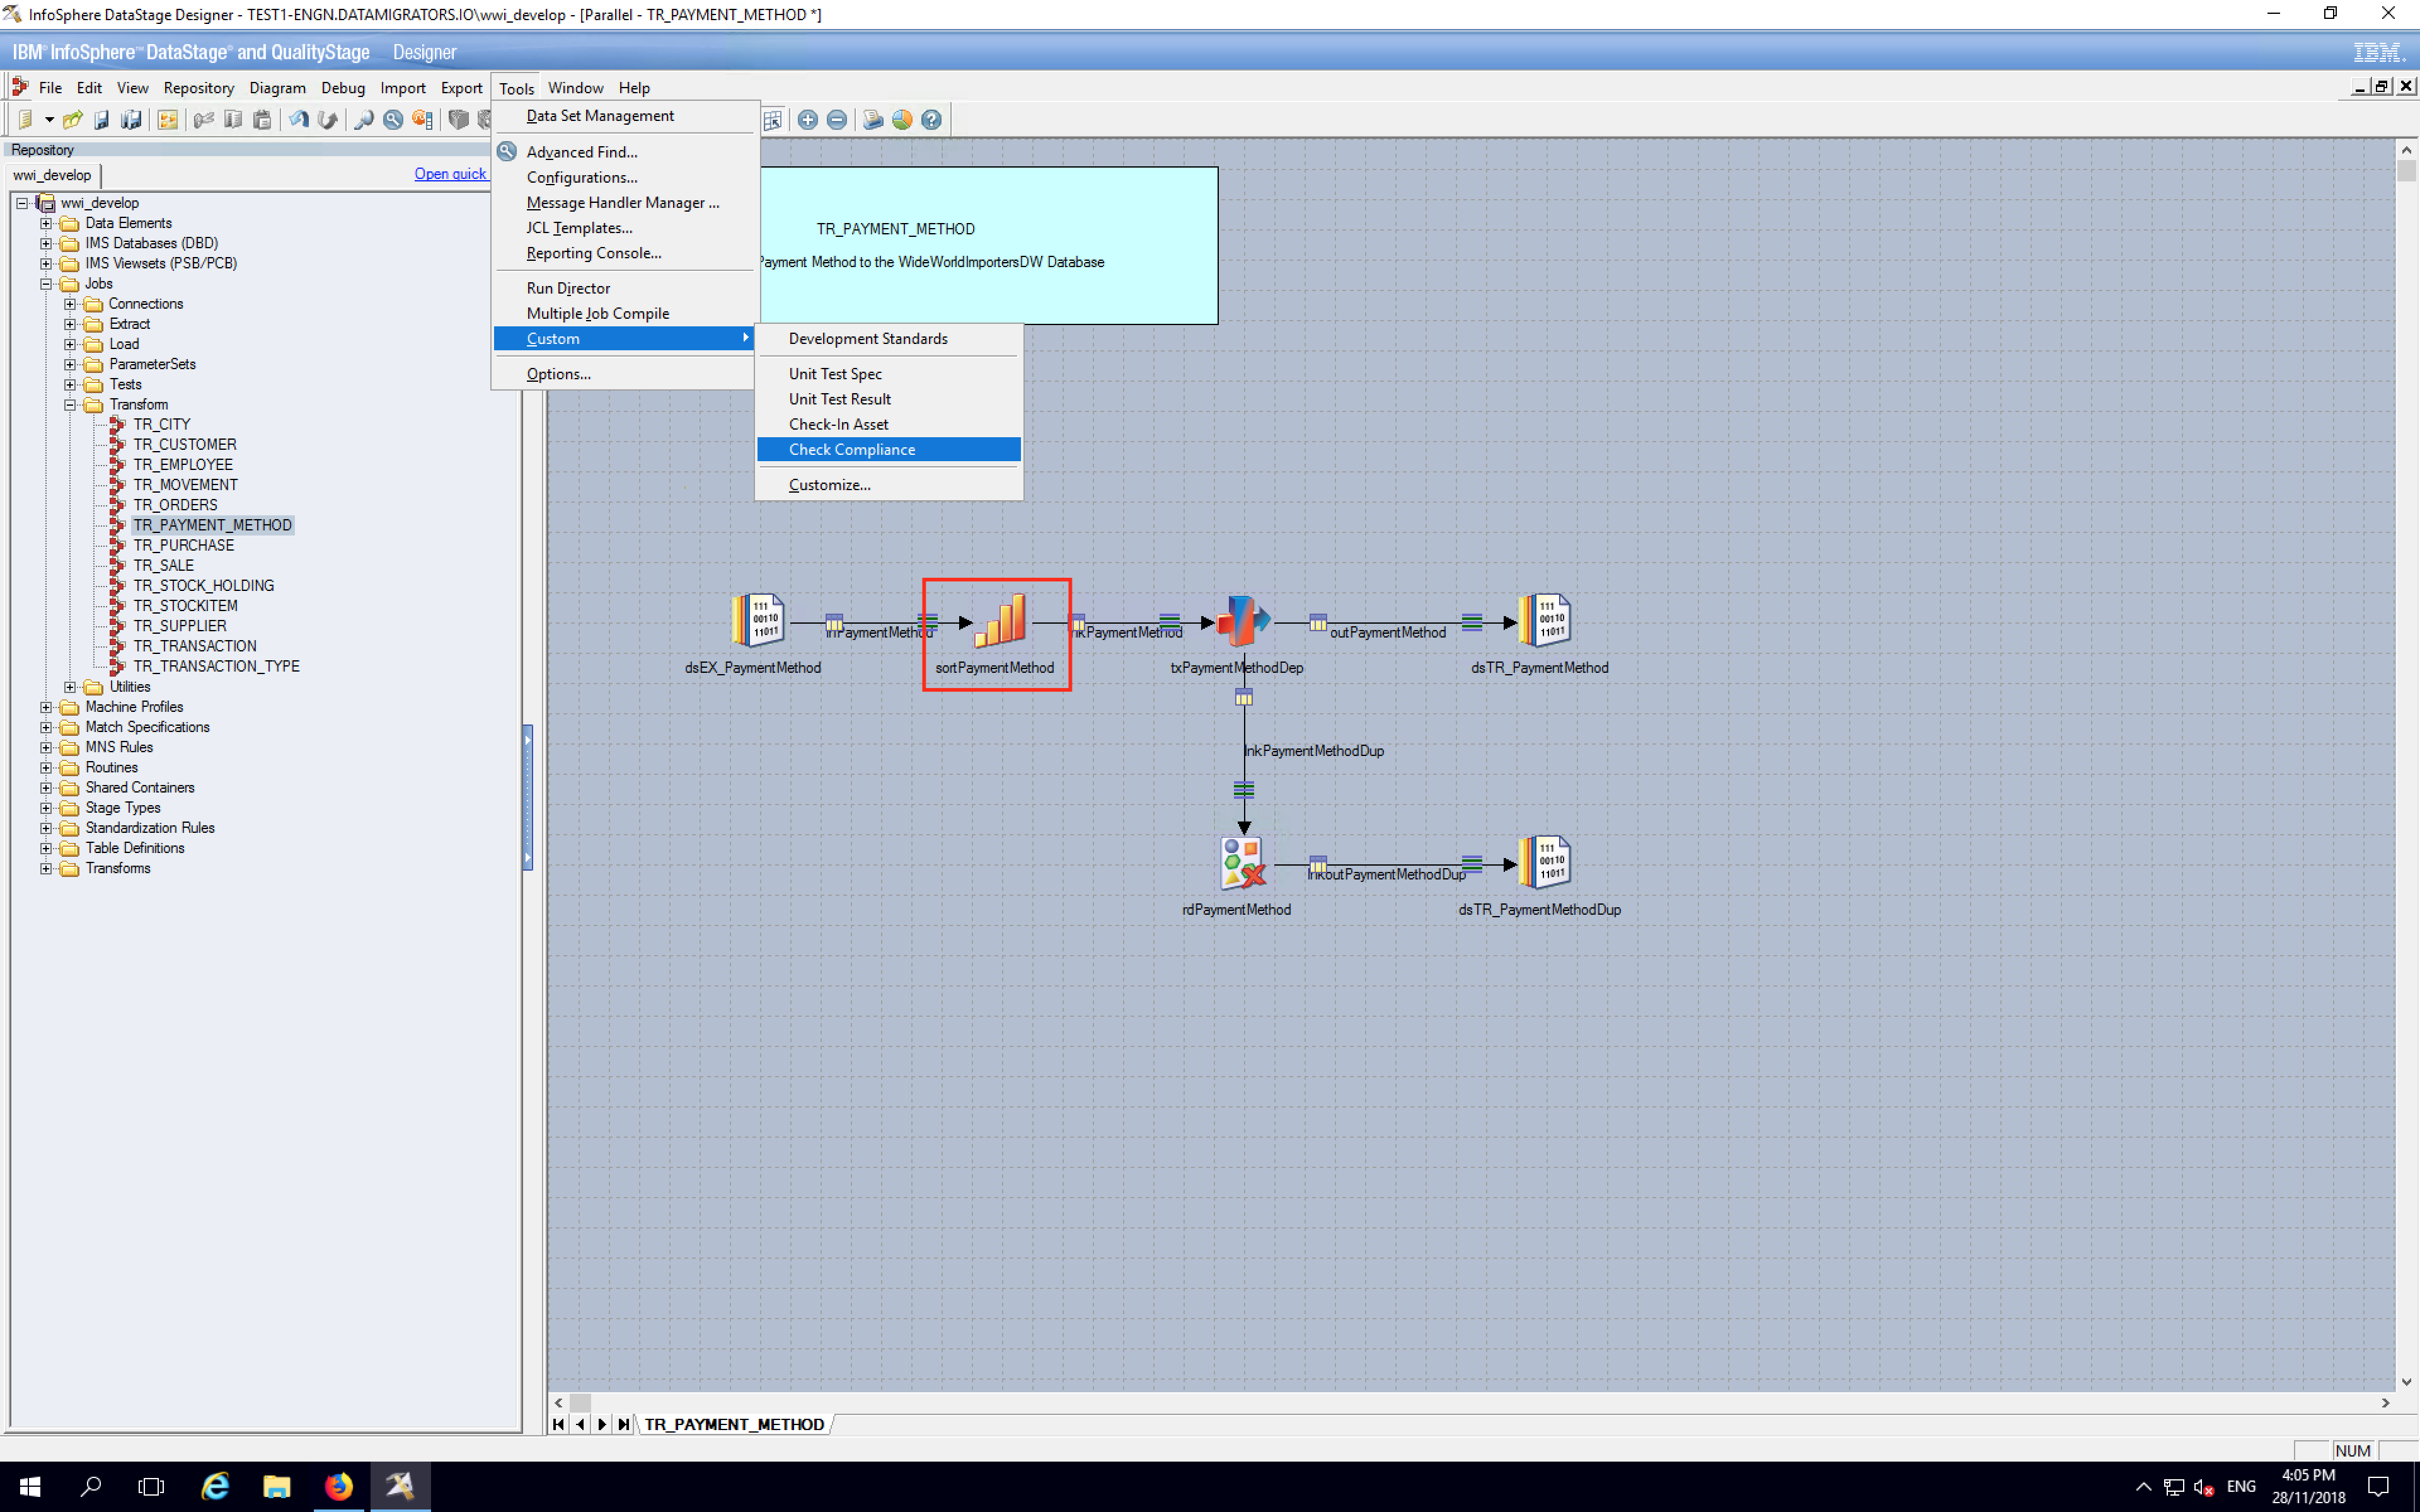Select the dsEX_PaymentMethod data set stage
The image size is (2420, 1512).
(x=757, y=621)
